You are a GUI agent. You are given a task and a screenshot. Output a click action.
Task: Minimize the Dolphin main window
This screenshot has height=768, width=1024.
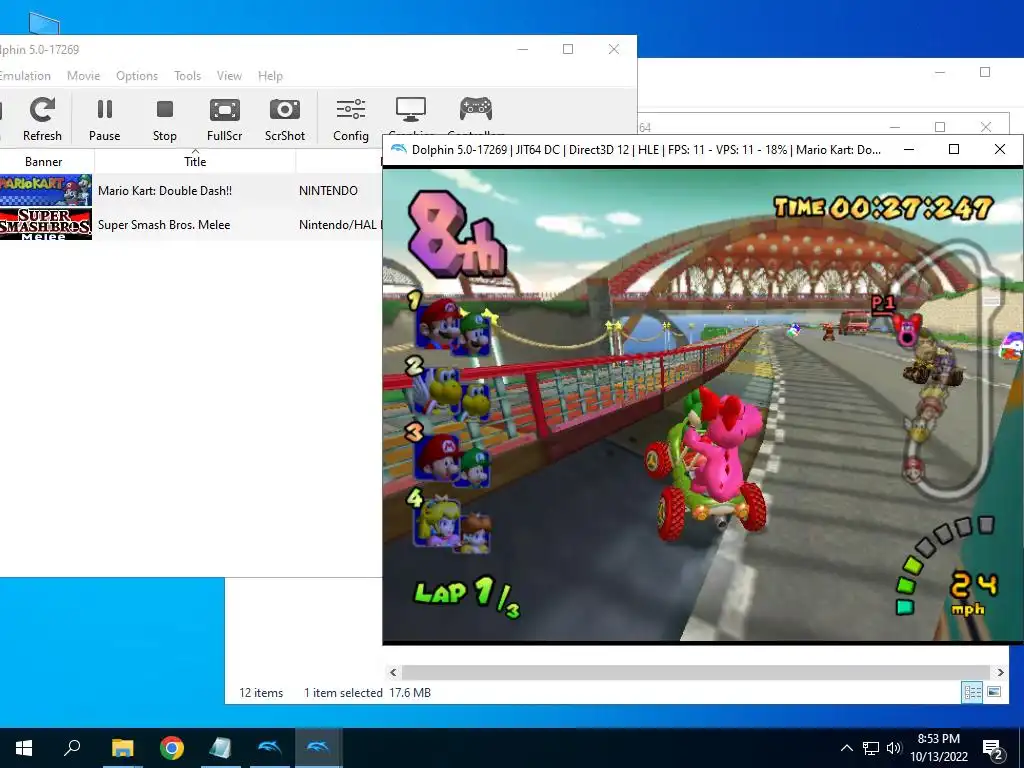pyautogui.click(x=522, y=49)
